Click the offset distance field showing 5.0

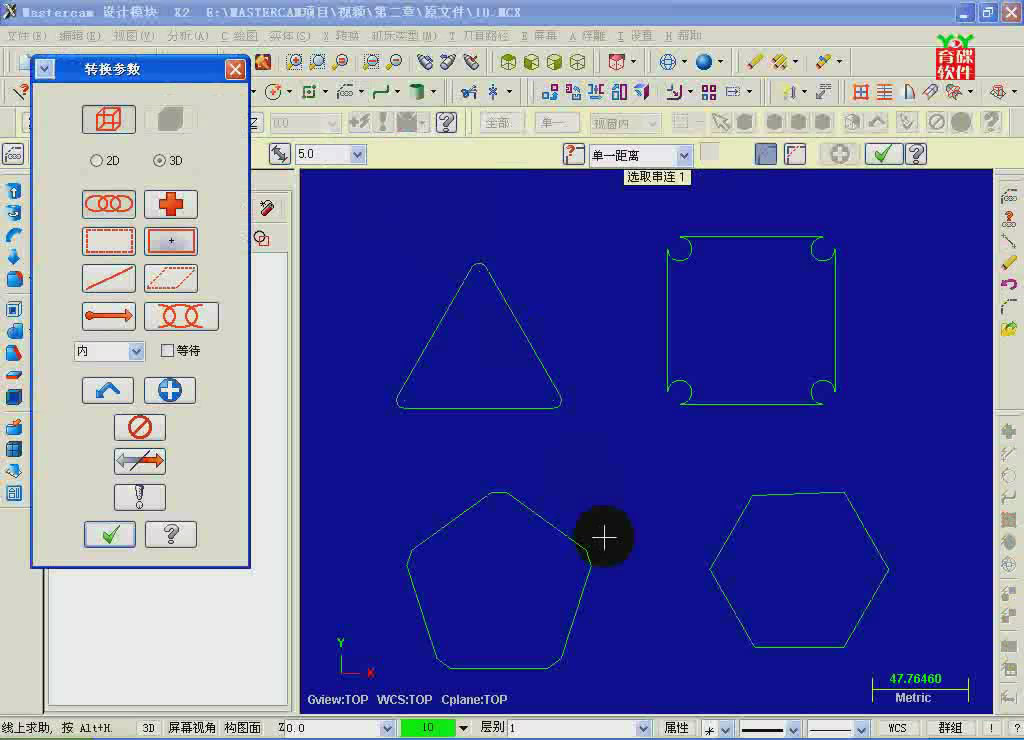coord(323,154)
